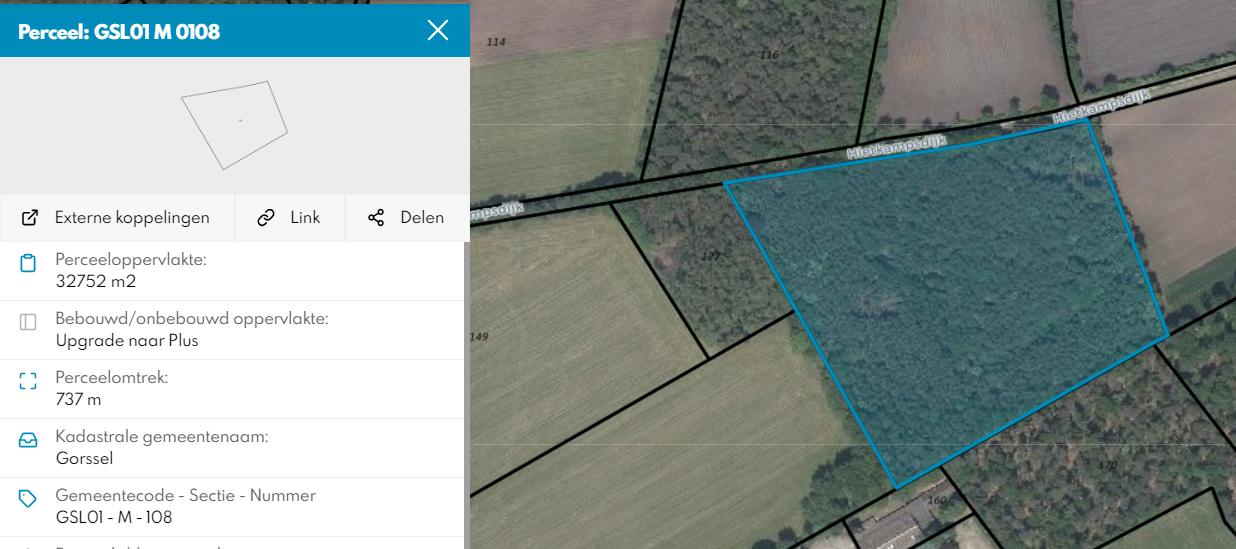The width and height of the screenshot is (1236, 549).
Task: Click the 32752 m2 area value
Action: [96, 281]
